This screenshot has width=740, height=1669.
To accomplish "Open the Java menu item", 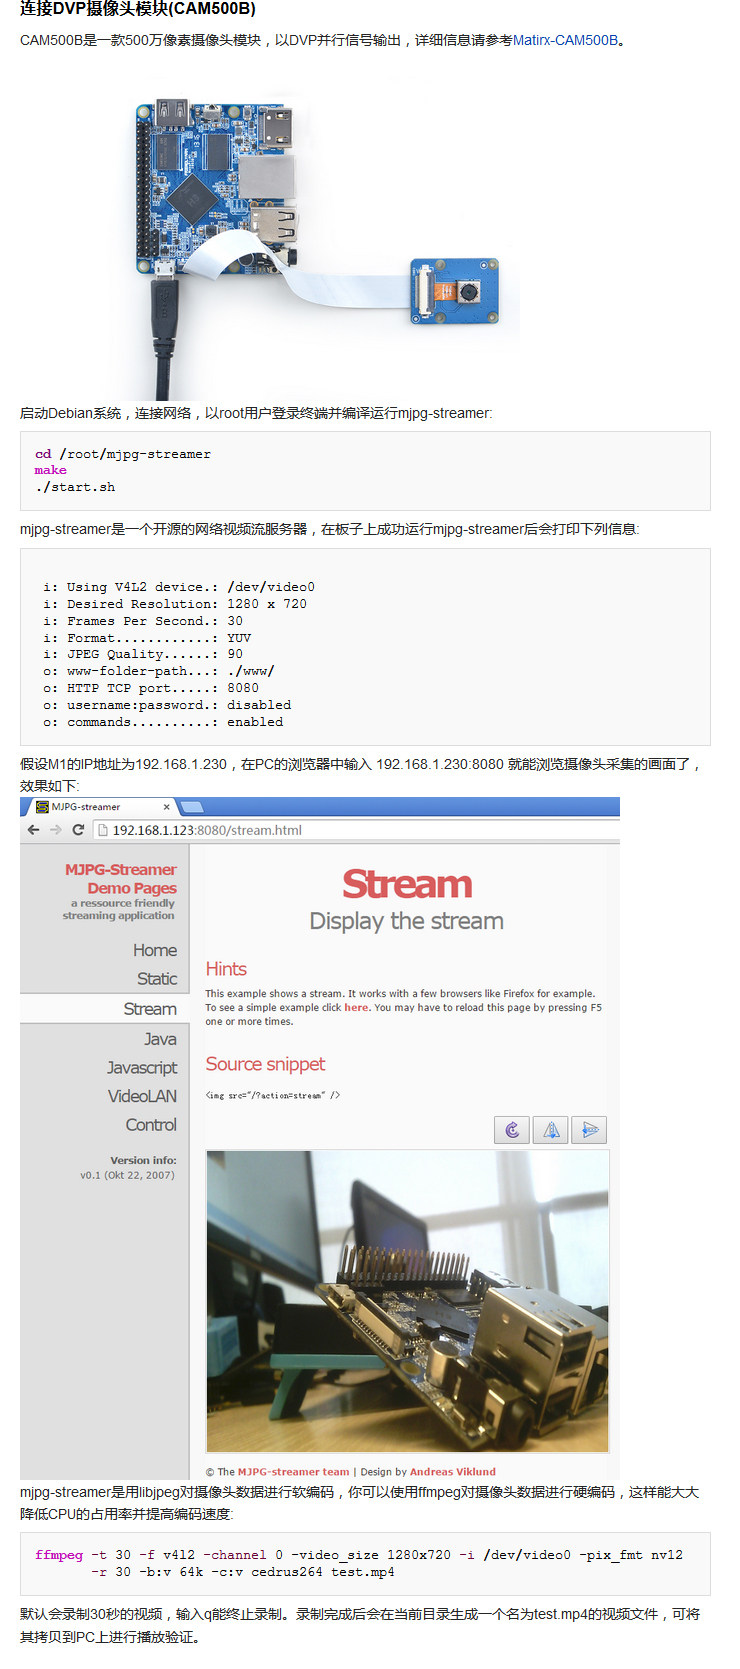I will coord(160,1039).
